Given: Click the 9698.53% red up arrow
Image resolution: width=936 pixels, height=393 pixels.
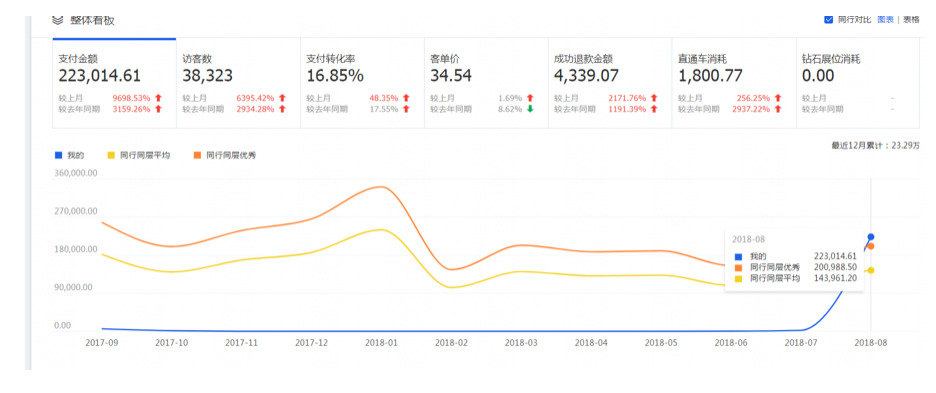Looking at the screenshot, I should tap(158, 97).
